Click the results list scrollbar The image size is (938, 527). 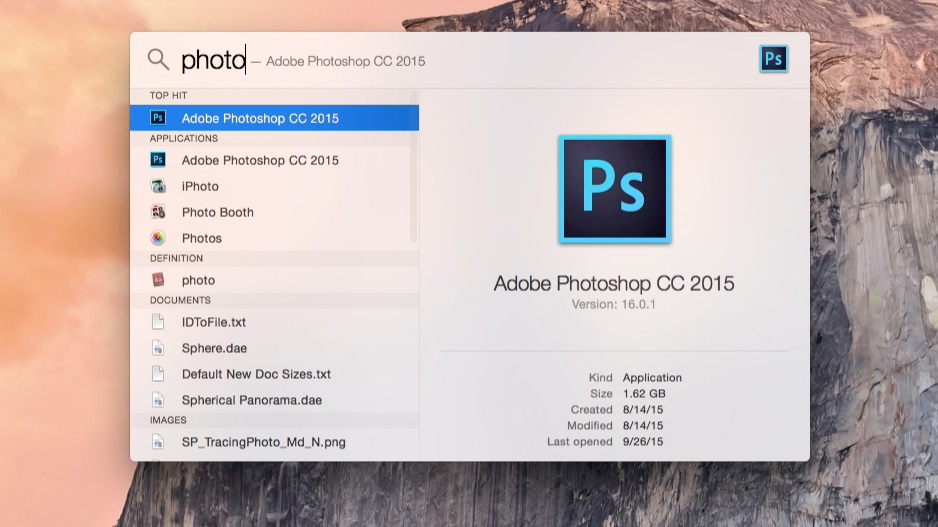tap(413, 167)
